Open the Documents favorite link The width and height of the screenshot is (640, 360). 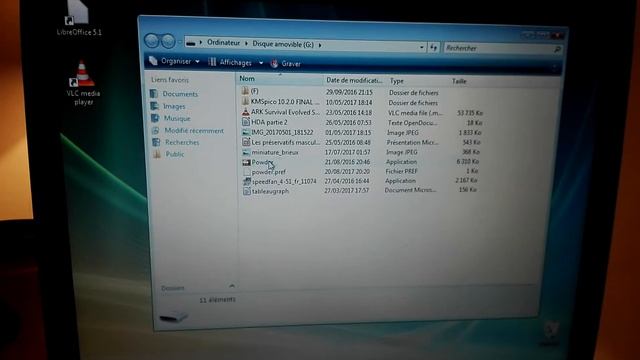pos(180,94)
